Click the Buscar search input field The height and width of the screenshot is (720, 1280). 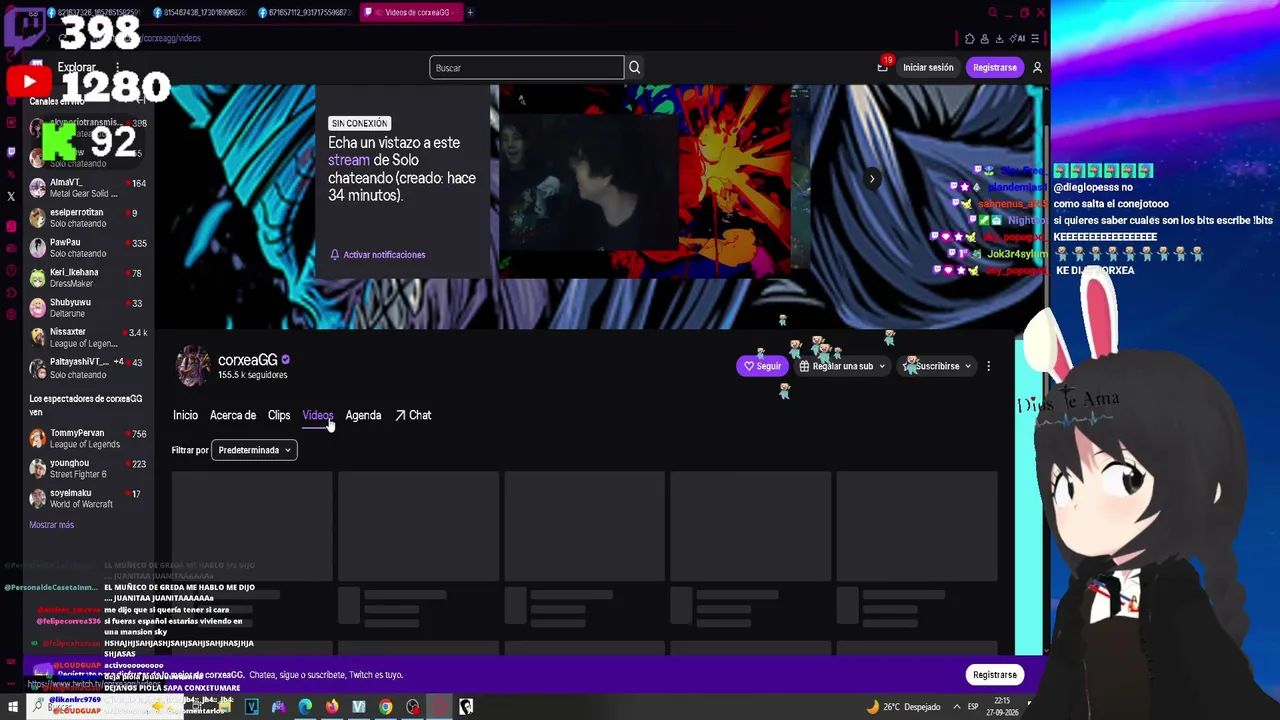point(527,67)
